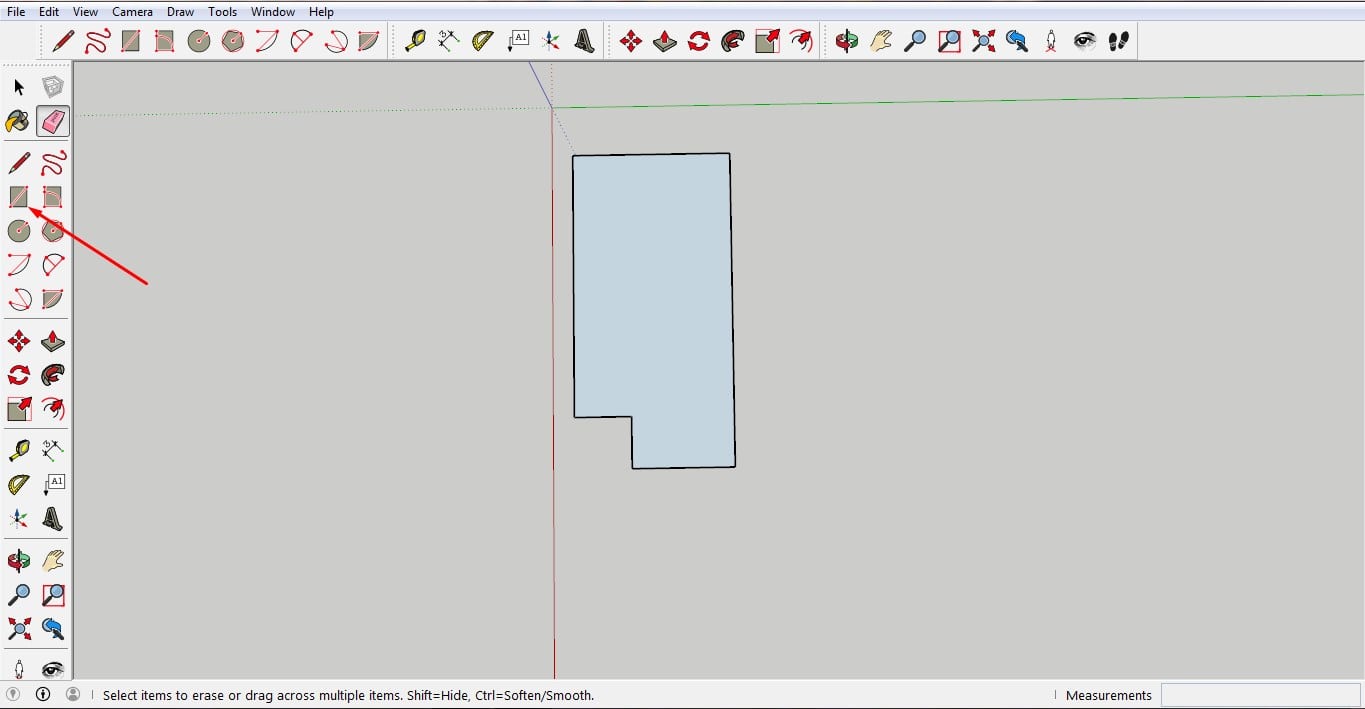Screen dimensions: 1365x709
Task: Pick the Select arrow tool in the left palette
Action: tap(19, 87)
